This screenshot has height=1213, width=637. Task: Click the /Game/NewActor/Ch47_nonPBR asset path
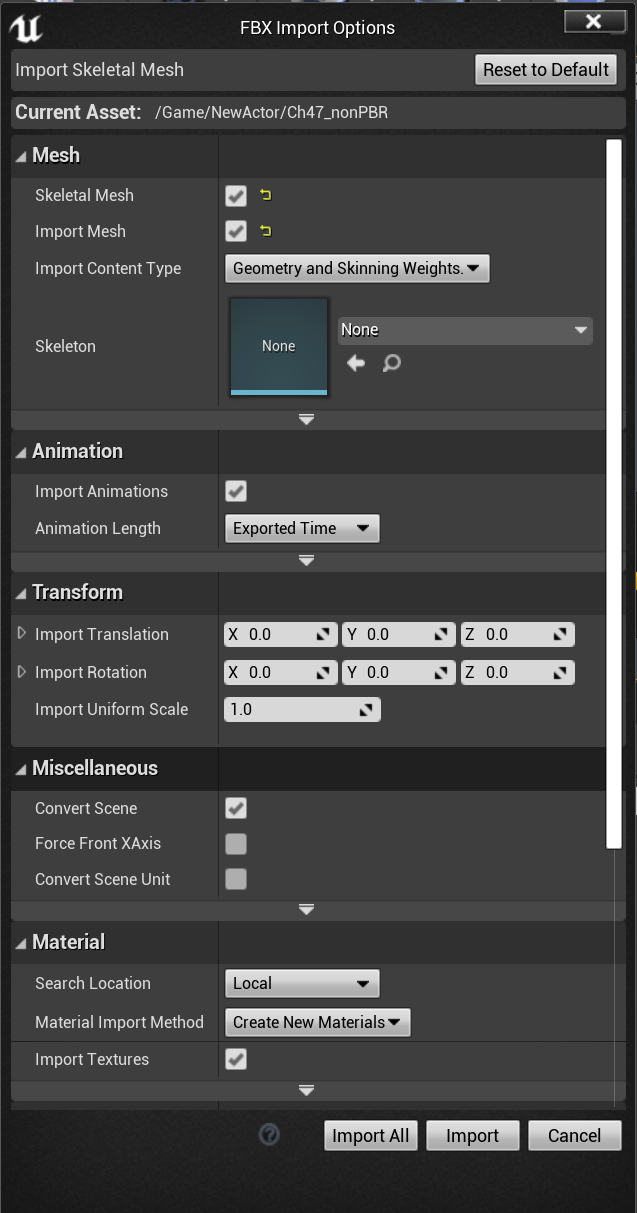pyautogui.click(x=271, y=113)
